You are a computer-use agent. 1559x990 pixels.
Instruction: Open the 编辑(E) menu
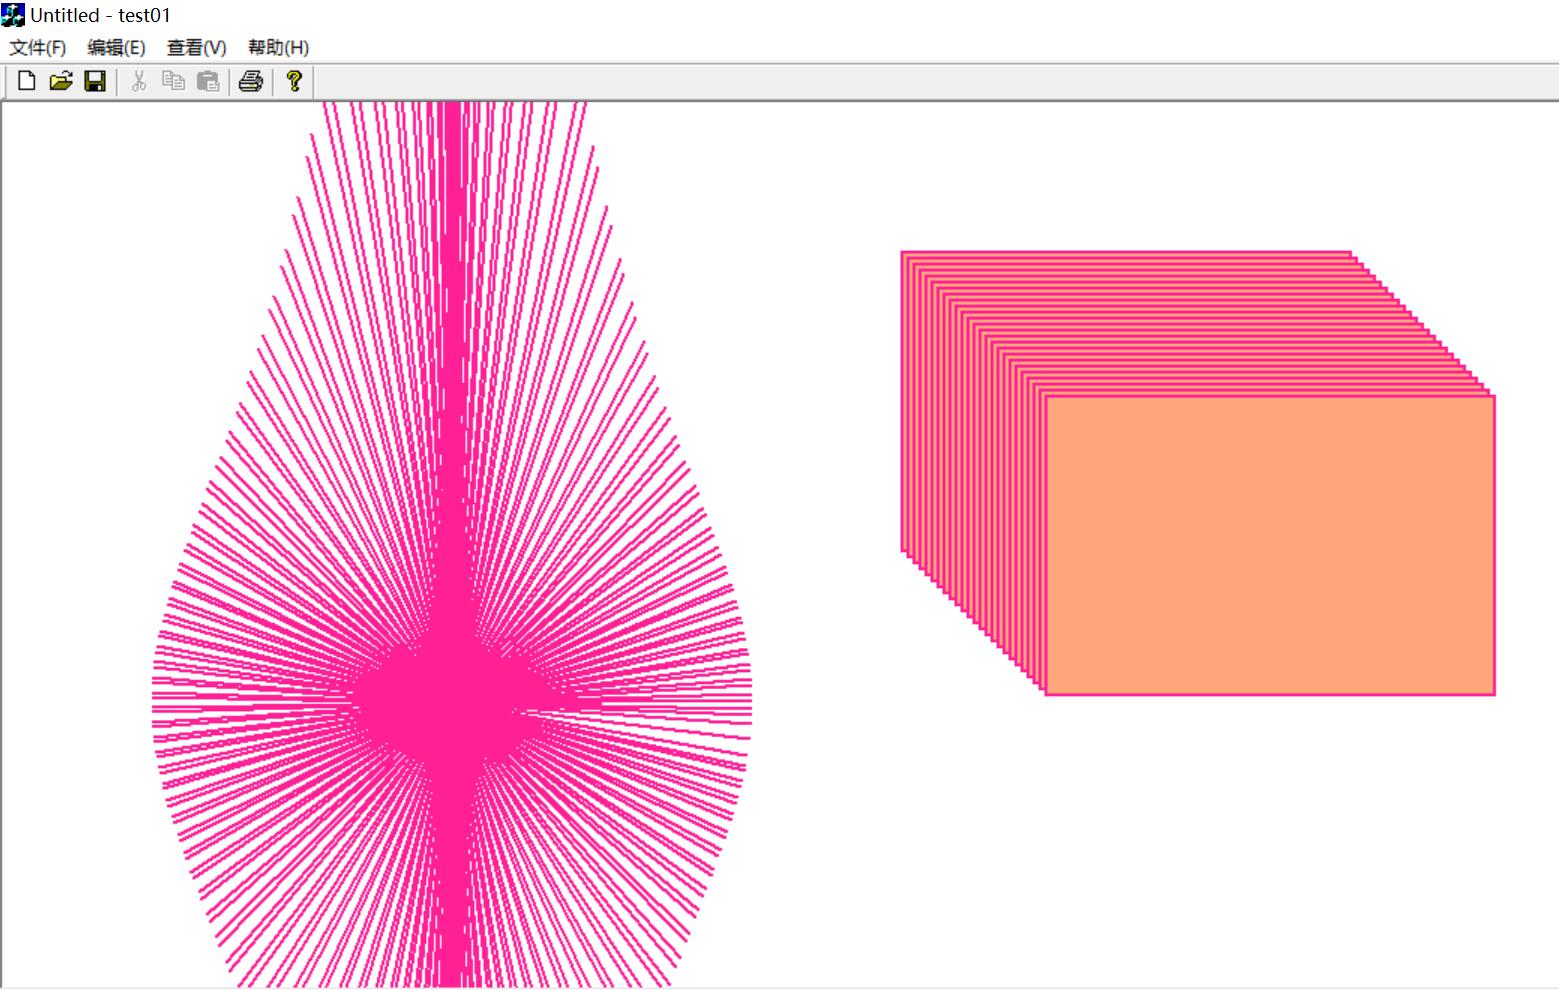click(116, 48)
